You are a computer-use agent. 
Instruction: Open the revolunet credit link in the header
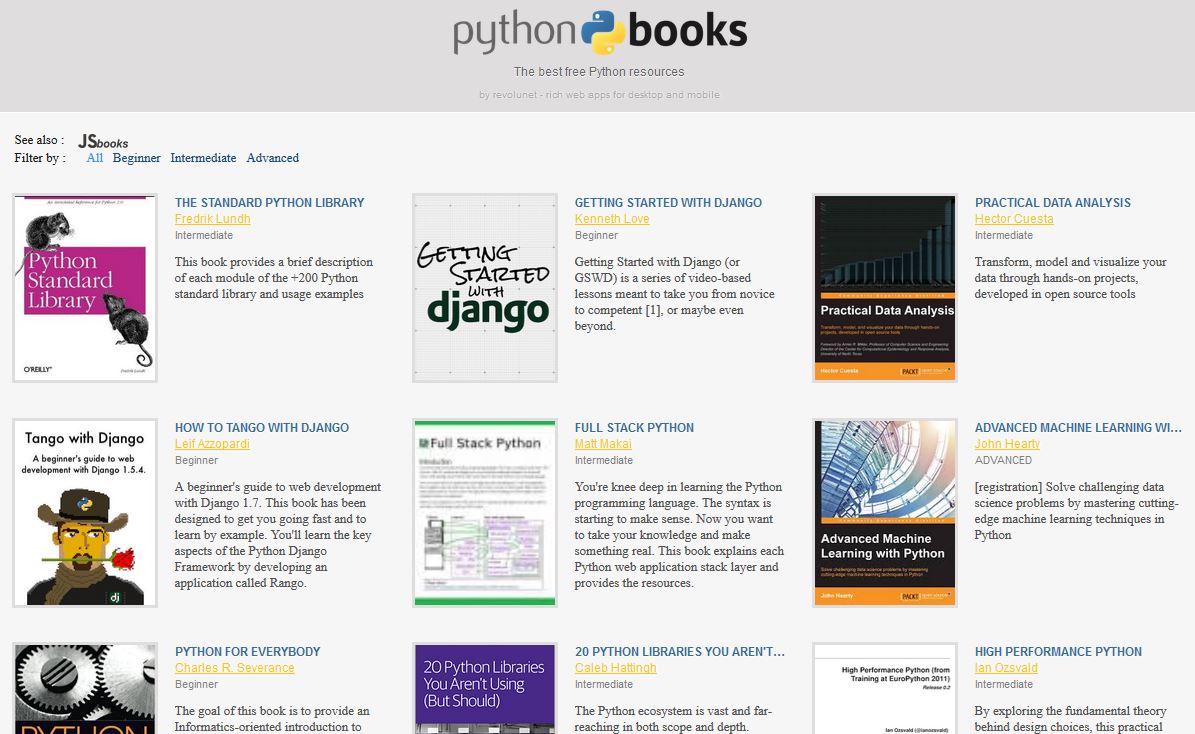pos(599,95)
